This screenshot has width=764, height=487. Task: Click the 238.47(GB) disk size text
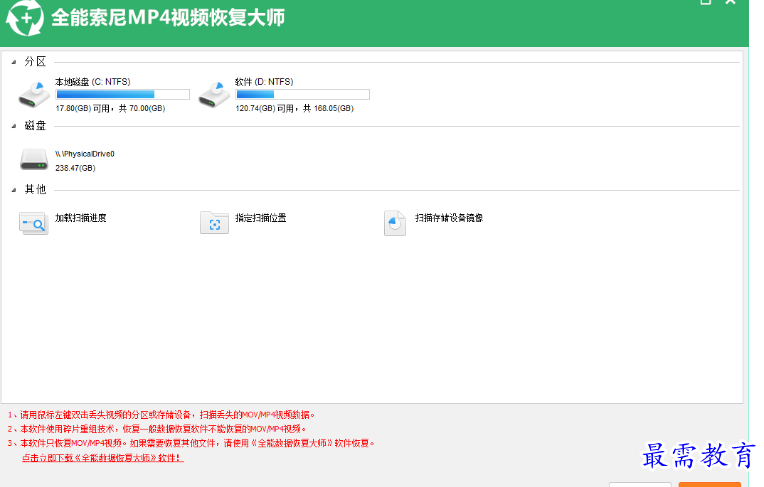coord(76,168)
